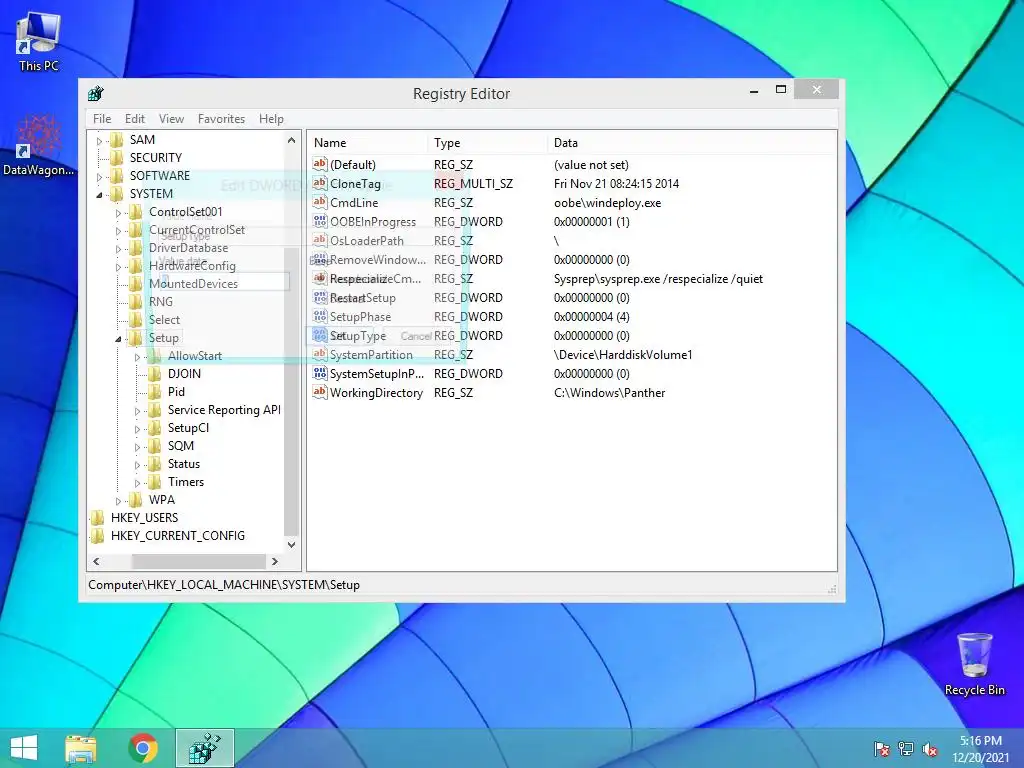
Task: Expand the ControlSet001 key
Action: pos(118,213)
